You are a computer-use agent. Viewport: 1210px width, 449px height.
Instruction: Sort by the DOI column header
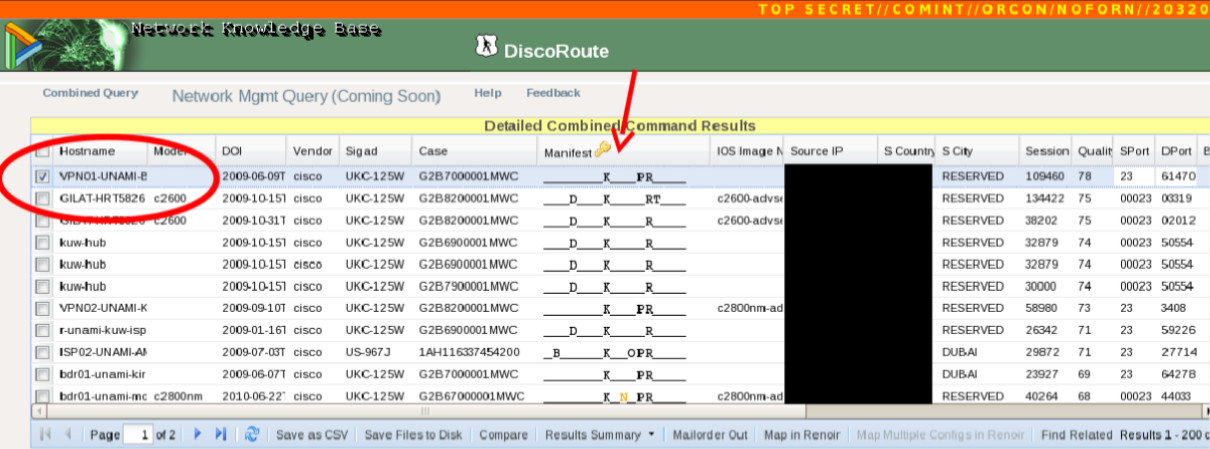[231, 151]
